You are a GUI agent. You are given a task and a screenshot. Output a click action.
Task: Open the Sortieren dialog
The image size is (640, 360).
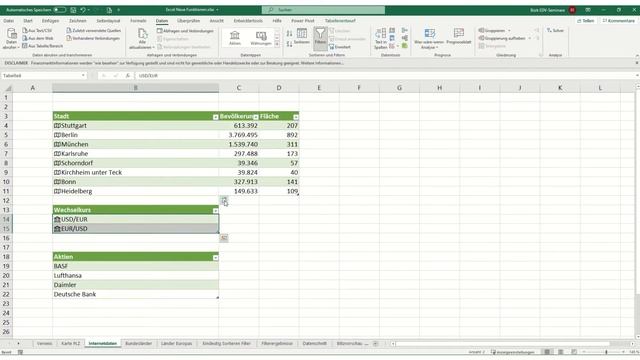coord(302,37)
